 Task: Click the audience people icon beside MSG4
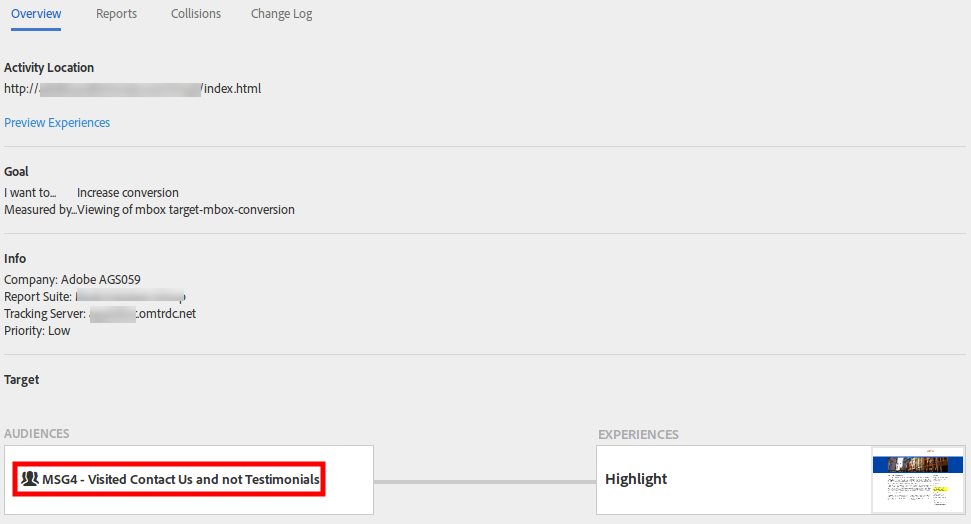point(30,478)
